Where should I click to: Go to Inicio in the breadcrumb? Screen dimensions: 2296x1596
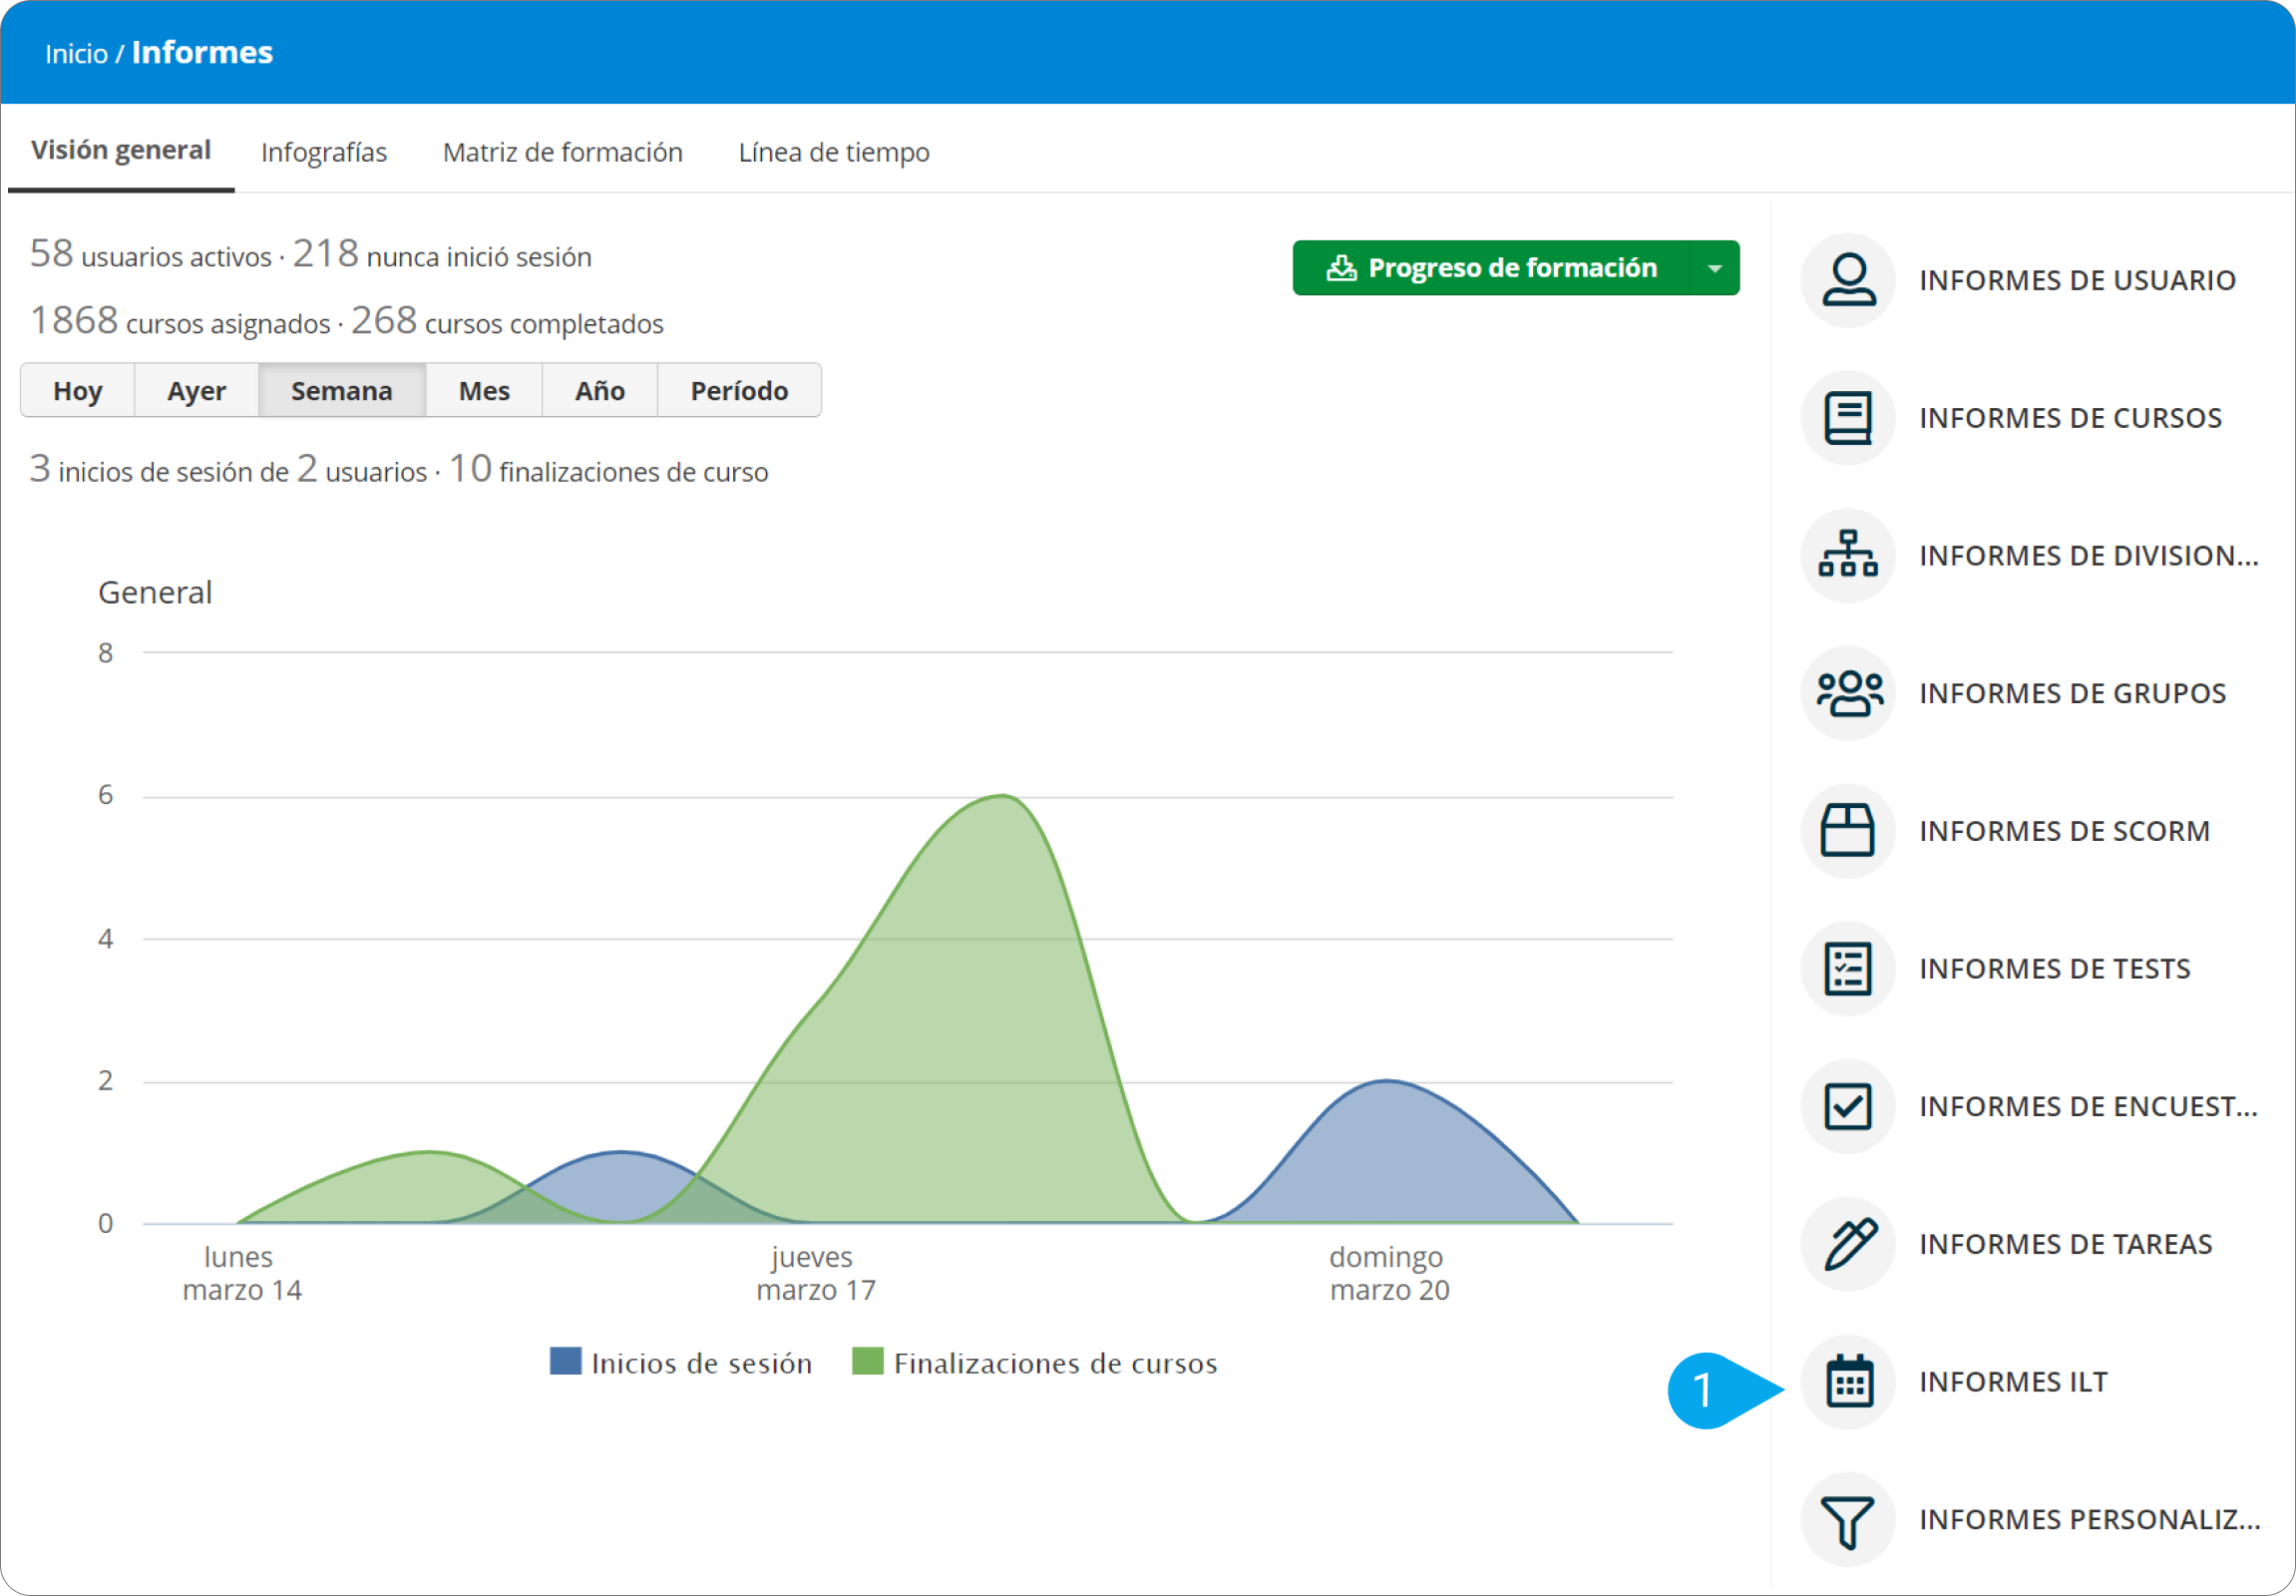pos(76,54)
